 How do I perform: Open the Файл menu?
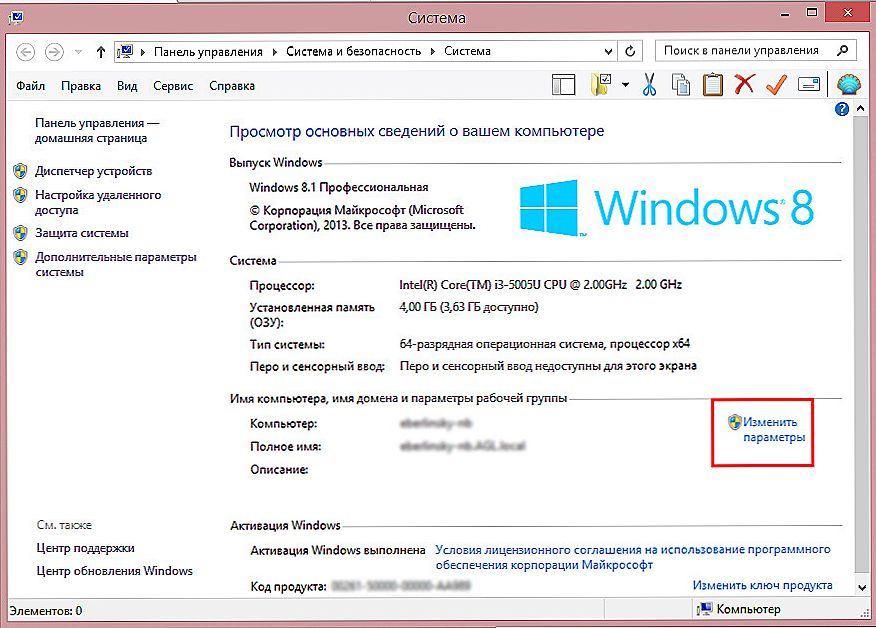pos(30,85)
